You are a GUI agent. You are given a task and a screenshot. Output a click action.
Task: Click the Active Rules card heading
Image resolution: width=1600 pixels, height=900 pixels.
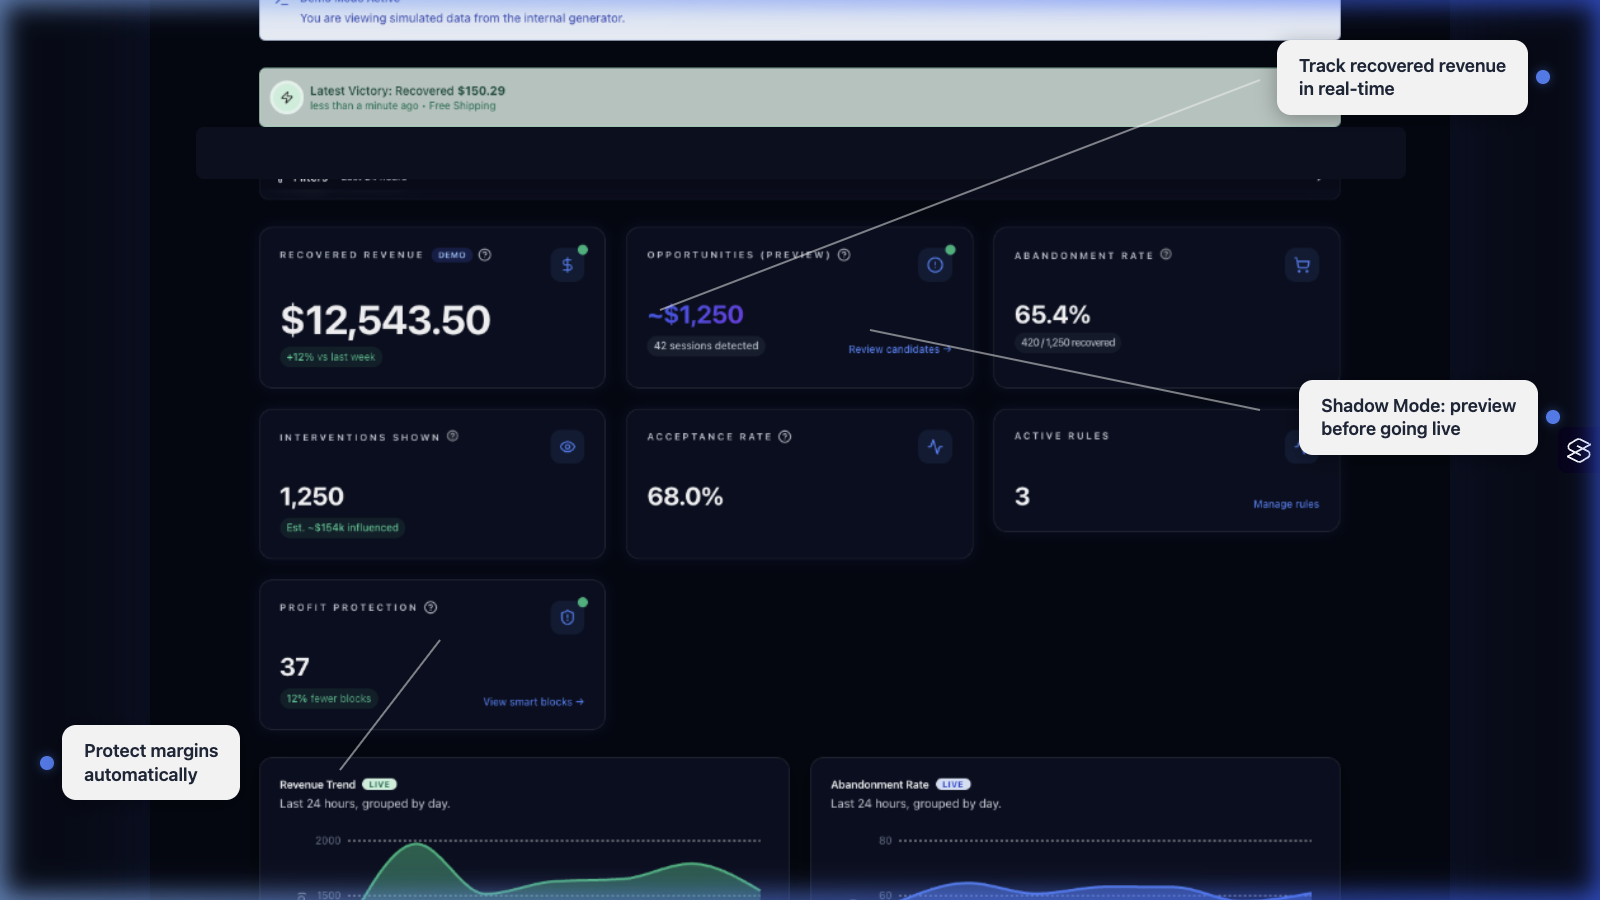coord(1062,436)
